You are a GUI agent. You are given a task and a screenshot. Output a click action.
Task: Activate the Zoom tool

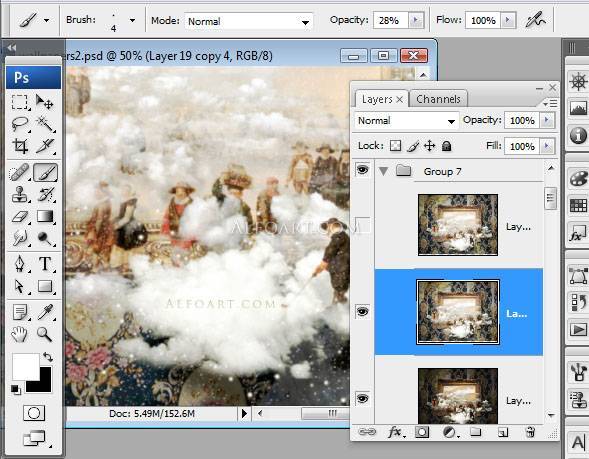coord(45,334)
